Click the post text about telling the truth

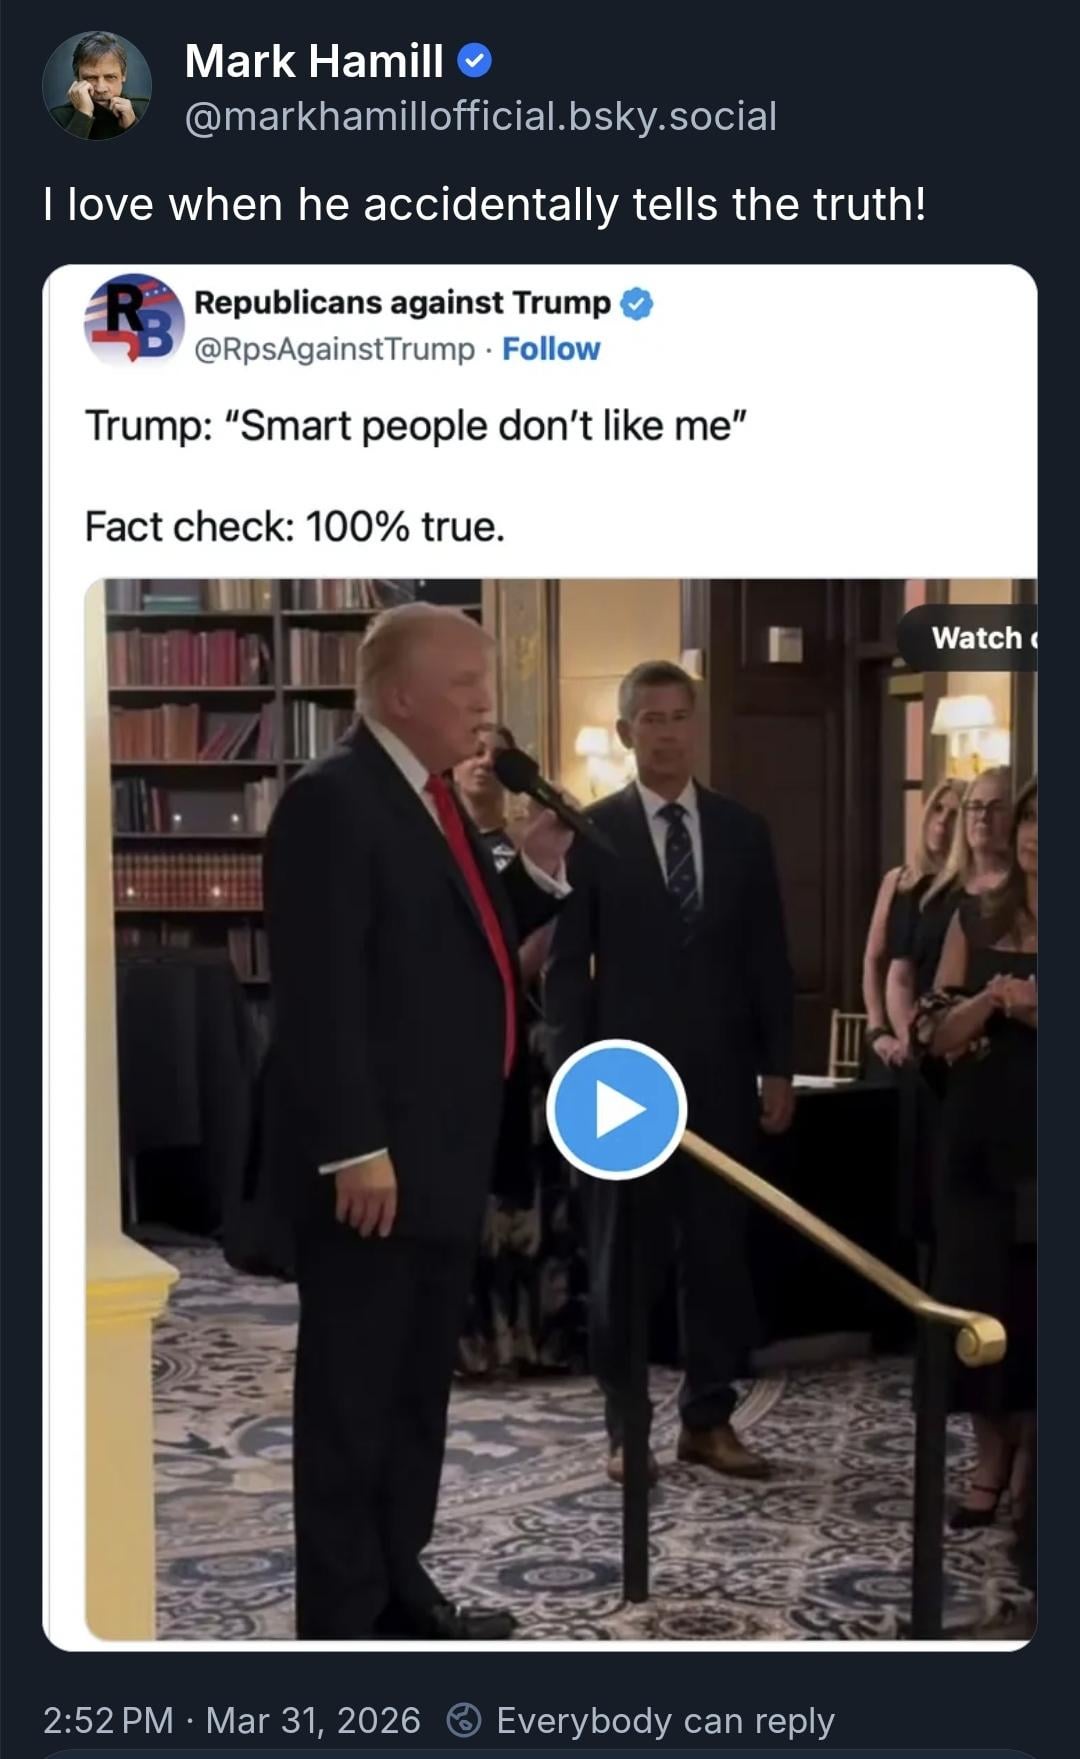point(485,205)
